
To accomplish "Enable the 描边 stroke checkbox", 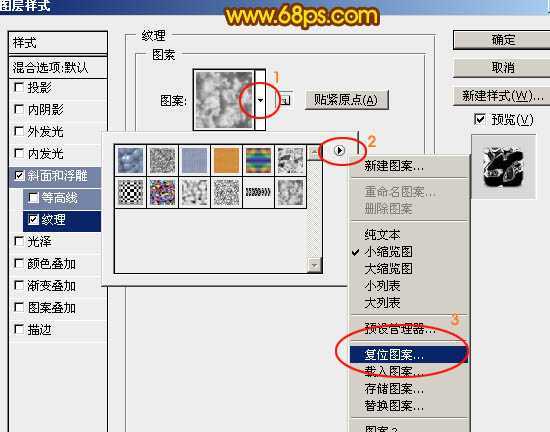I will 19,329.
